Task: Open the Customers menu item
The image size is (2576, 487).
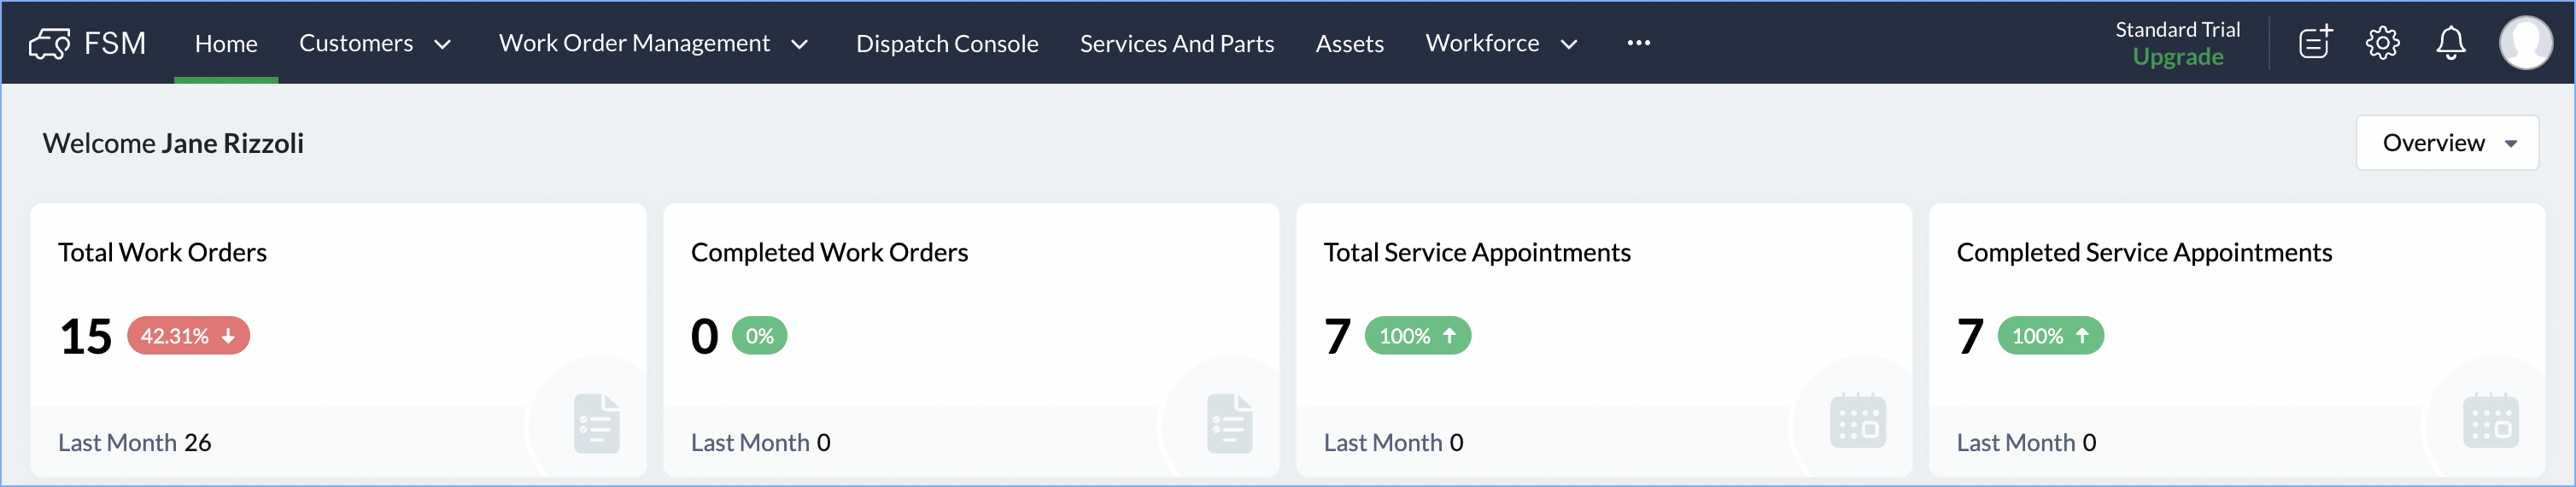Action: pyautogui.click(x=356, y=43)
